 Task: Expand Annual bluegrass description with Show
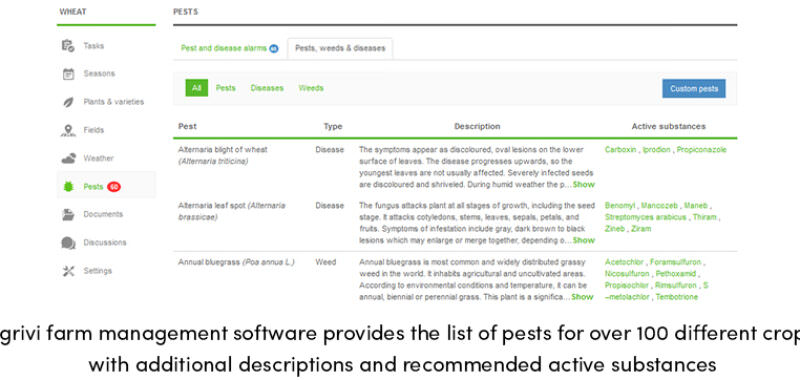pyautogui.click(x=582, y=297)
